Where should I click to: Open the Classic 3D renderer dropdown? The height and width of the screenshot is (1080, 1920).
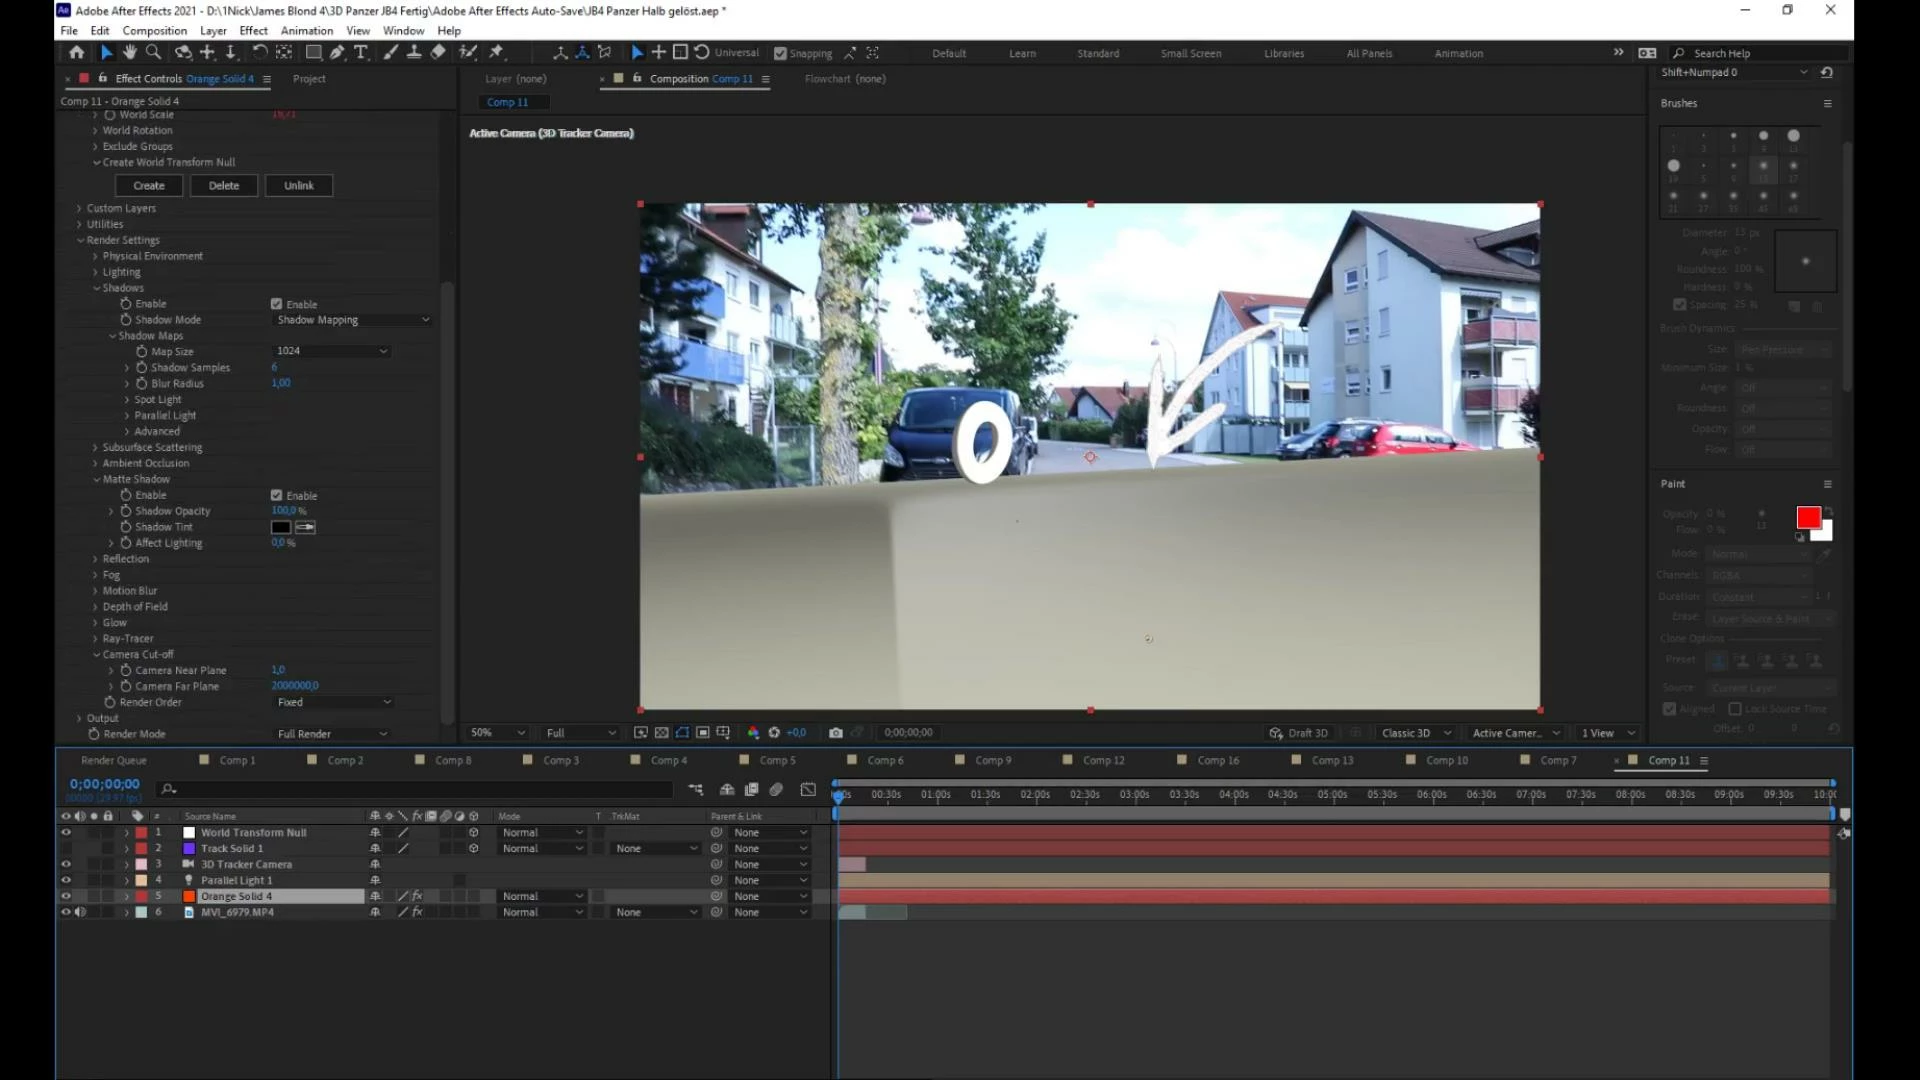(1415, 733)
